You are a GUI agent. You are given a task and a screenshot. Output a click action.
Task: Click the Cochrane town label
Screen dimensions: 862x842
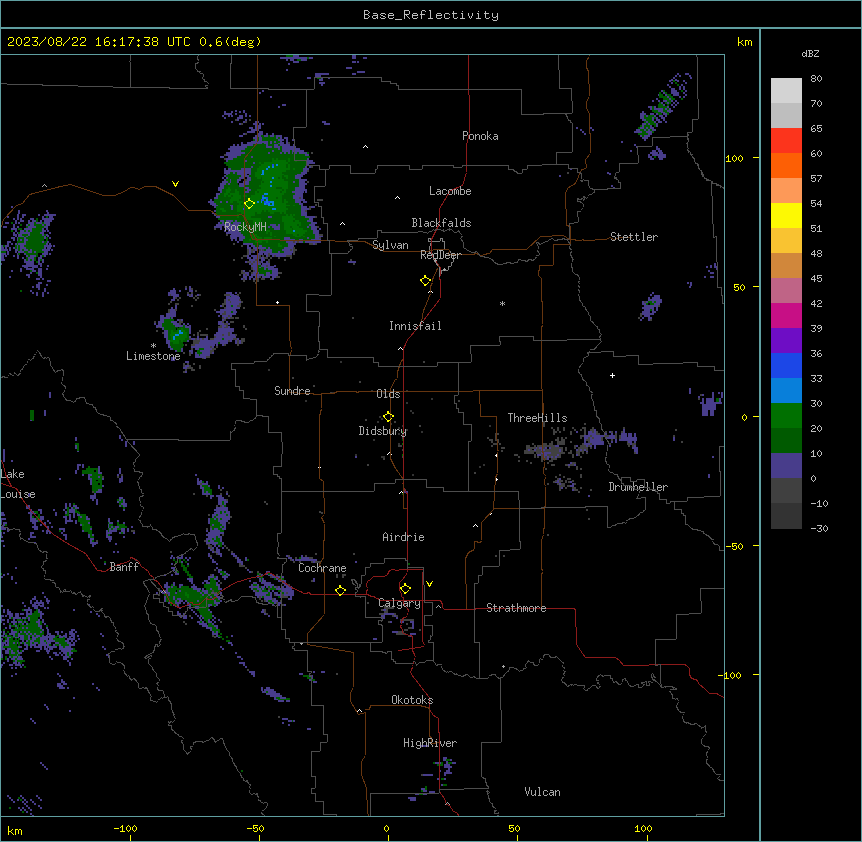coord(322,568)
